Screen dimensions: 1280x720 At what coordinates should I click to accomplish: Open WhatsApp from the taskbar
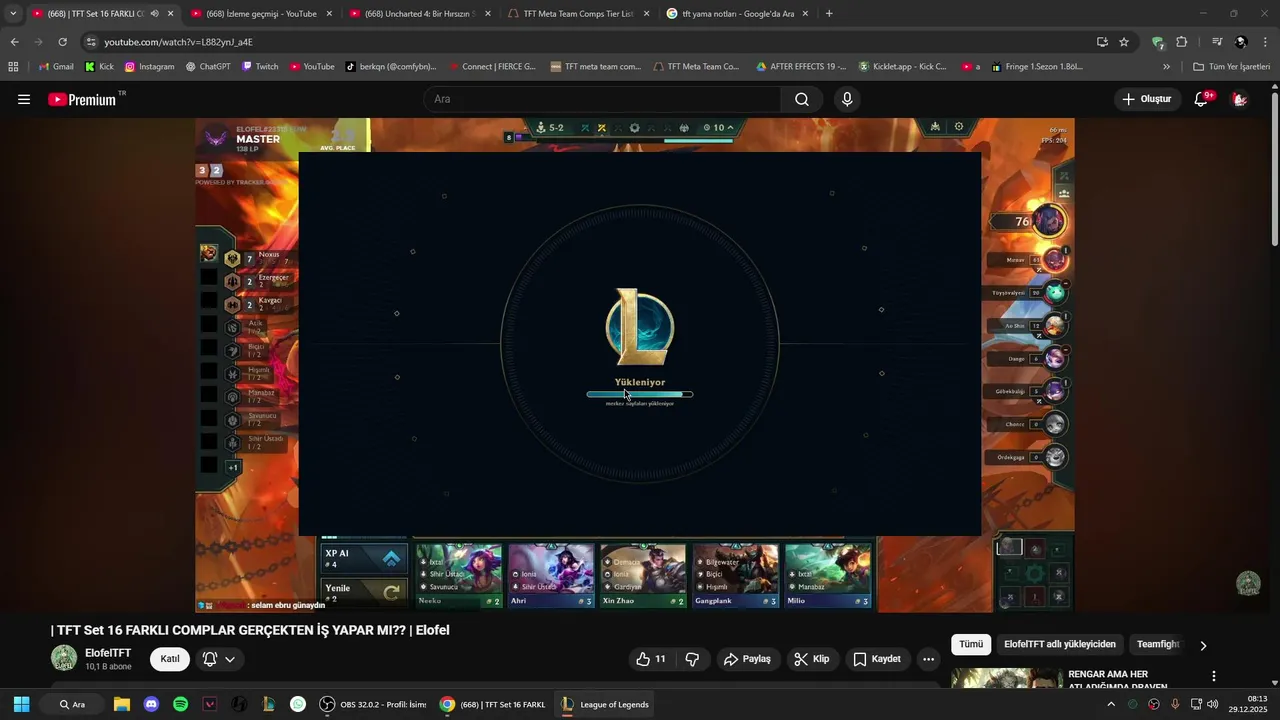coord(298,704)
